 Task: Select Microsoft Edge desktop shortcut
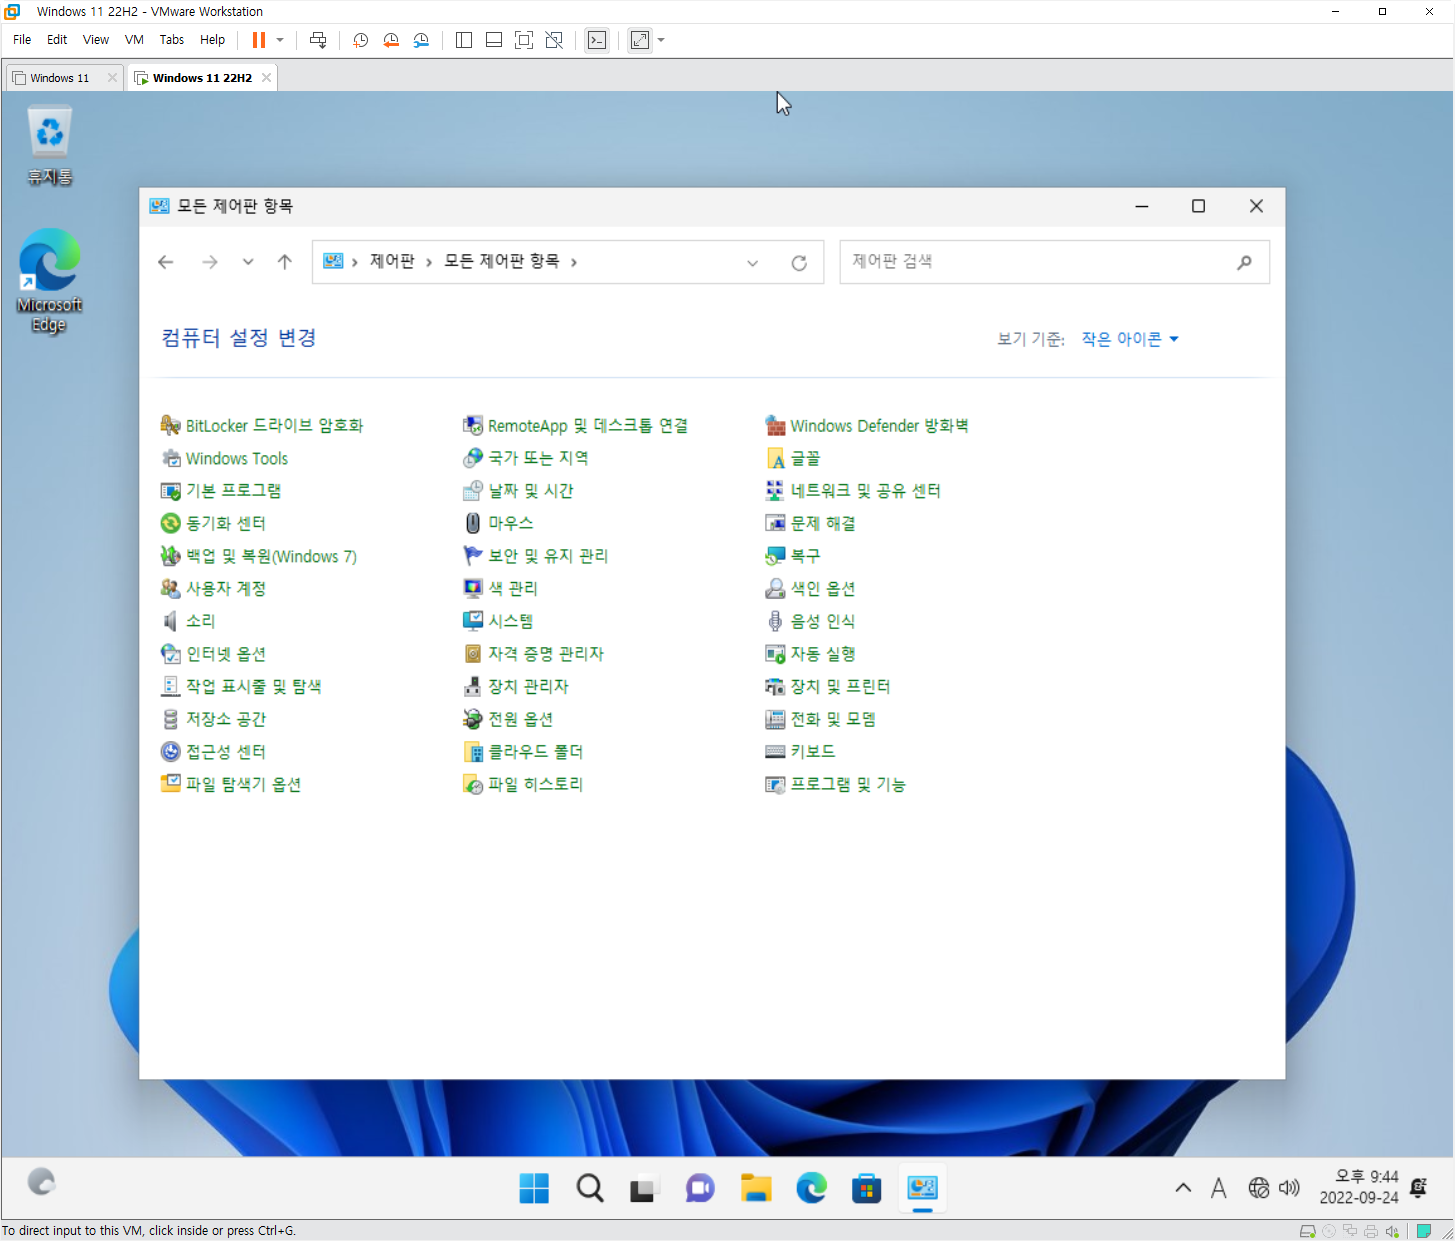[49, 281]
